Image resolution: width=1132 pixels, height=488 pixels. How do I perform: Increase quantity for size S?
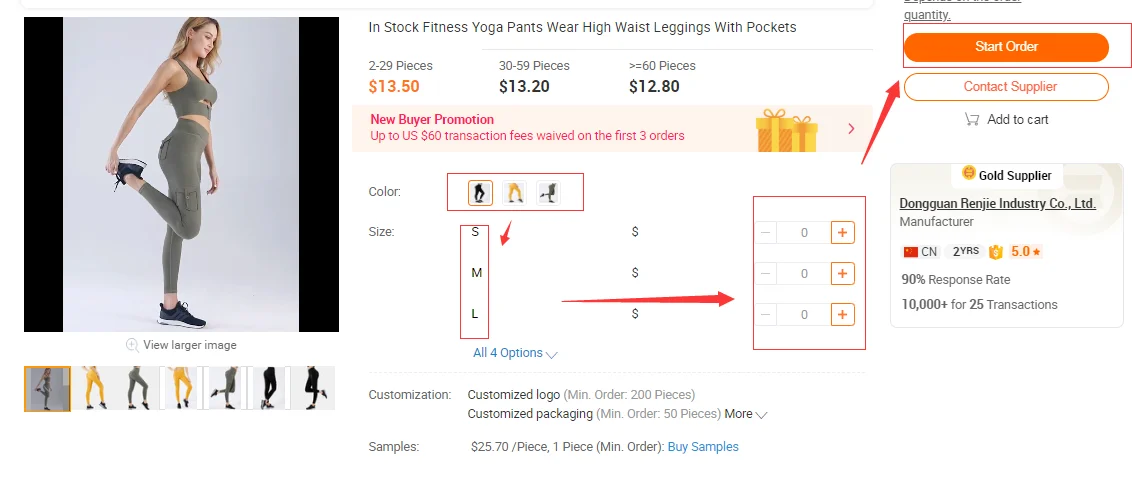(x=842, y=233)
